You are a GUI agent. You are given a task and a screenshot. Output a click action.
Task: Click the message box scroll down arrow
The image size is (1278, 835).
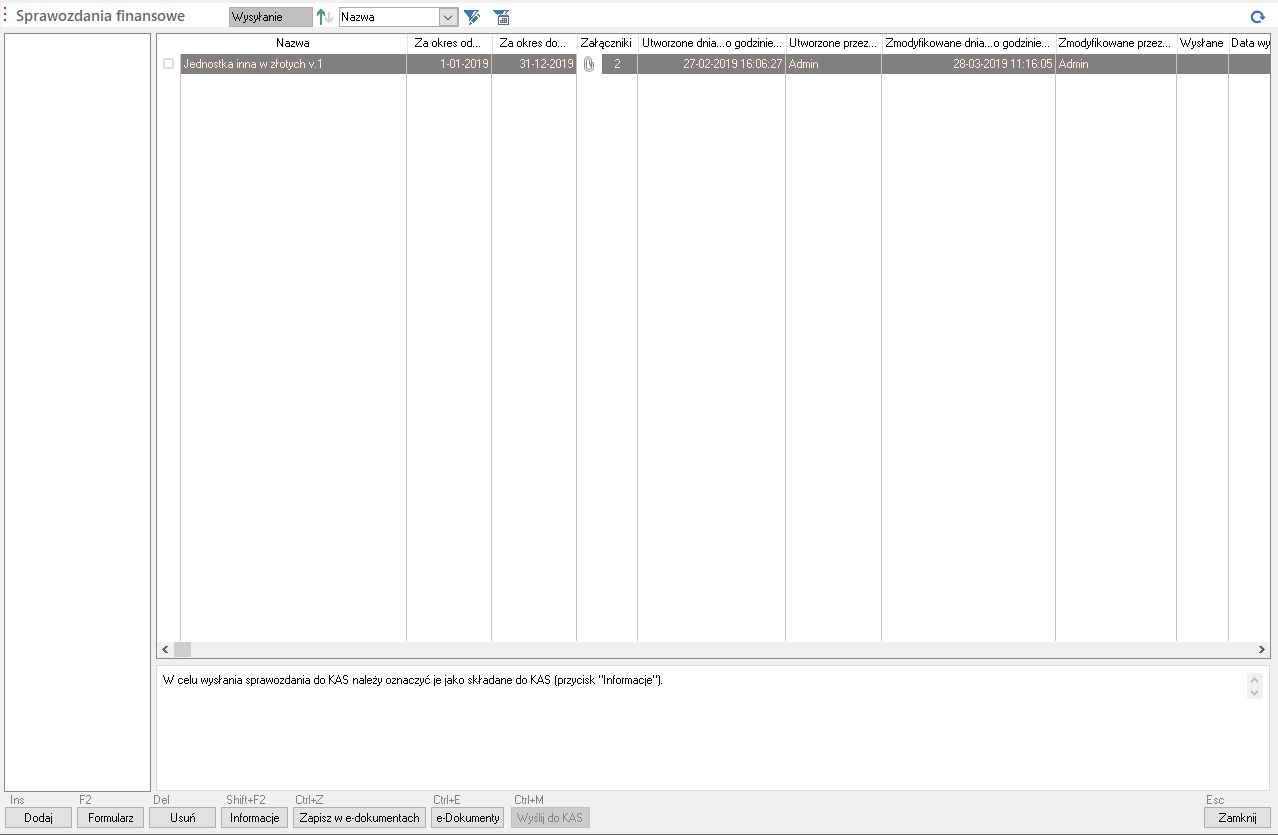pos(1255,692)
